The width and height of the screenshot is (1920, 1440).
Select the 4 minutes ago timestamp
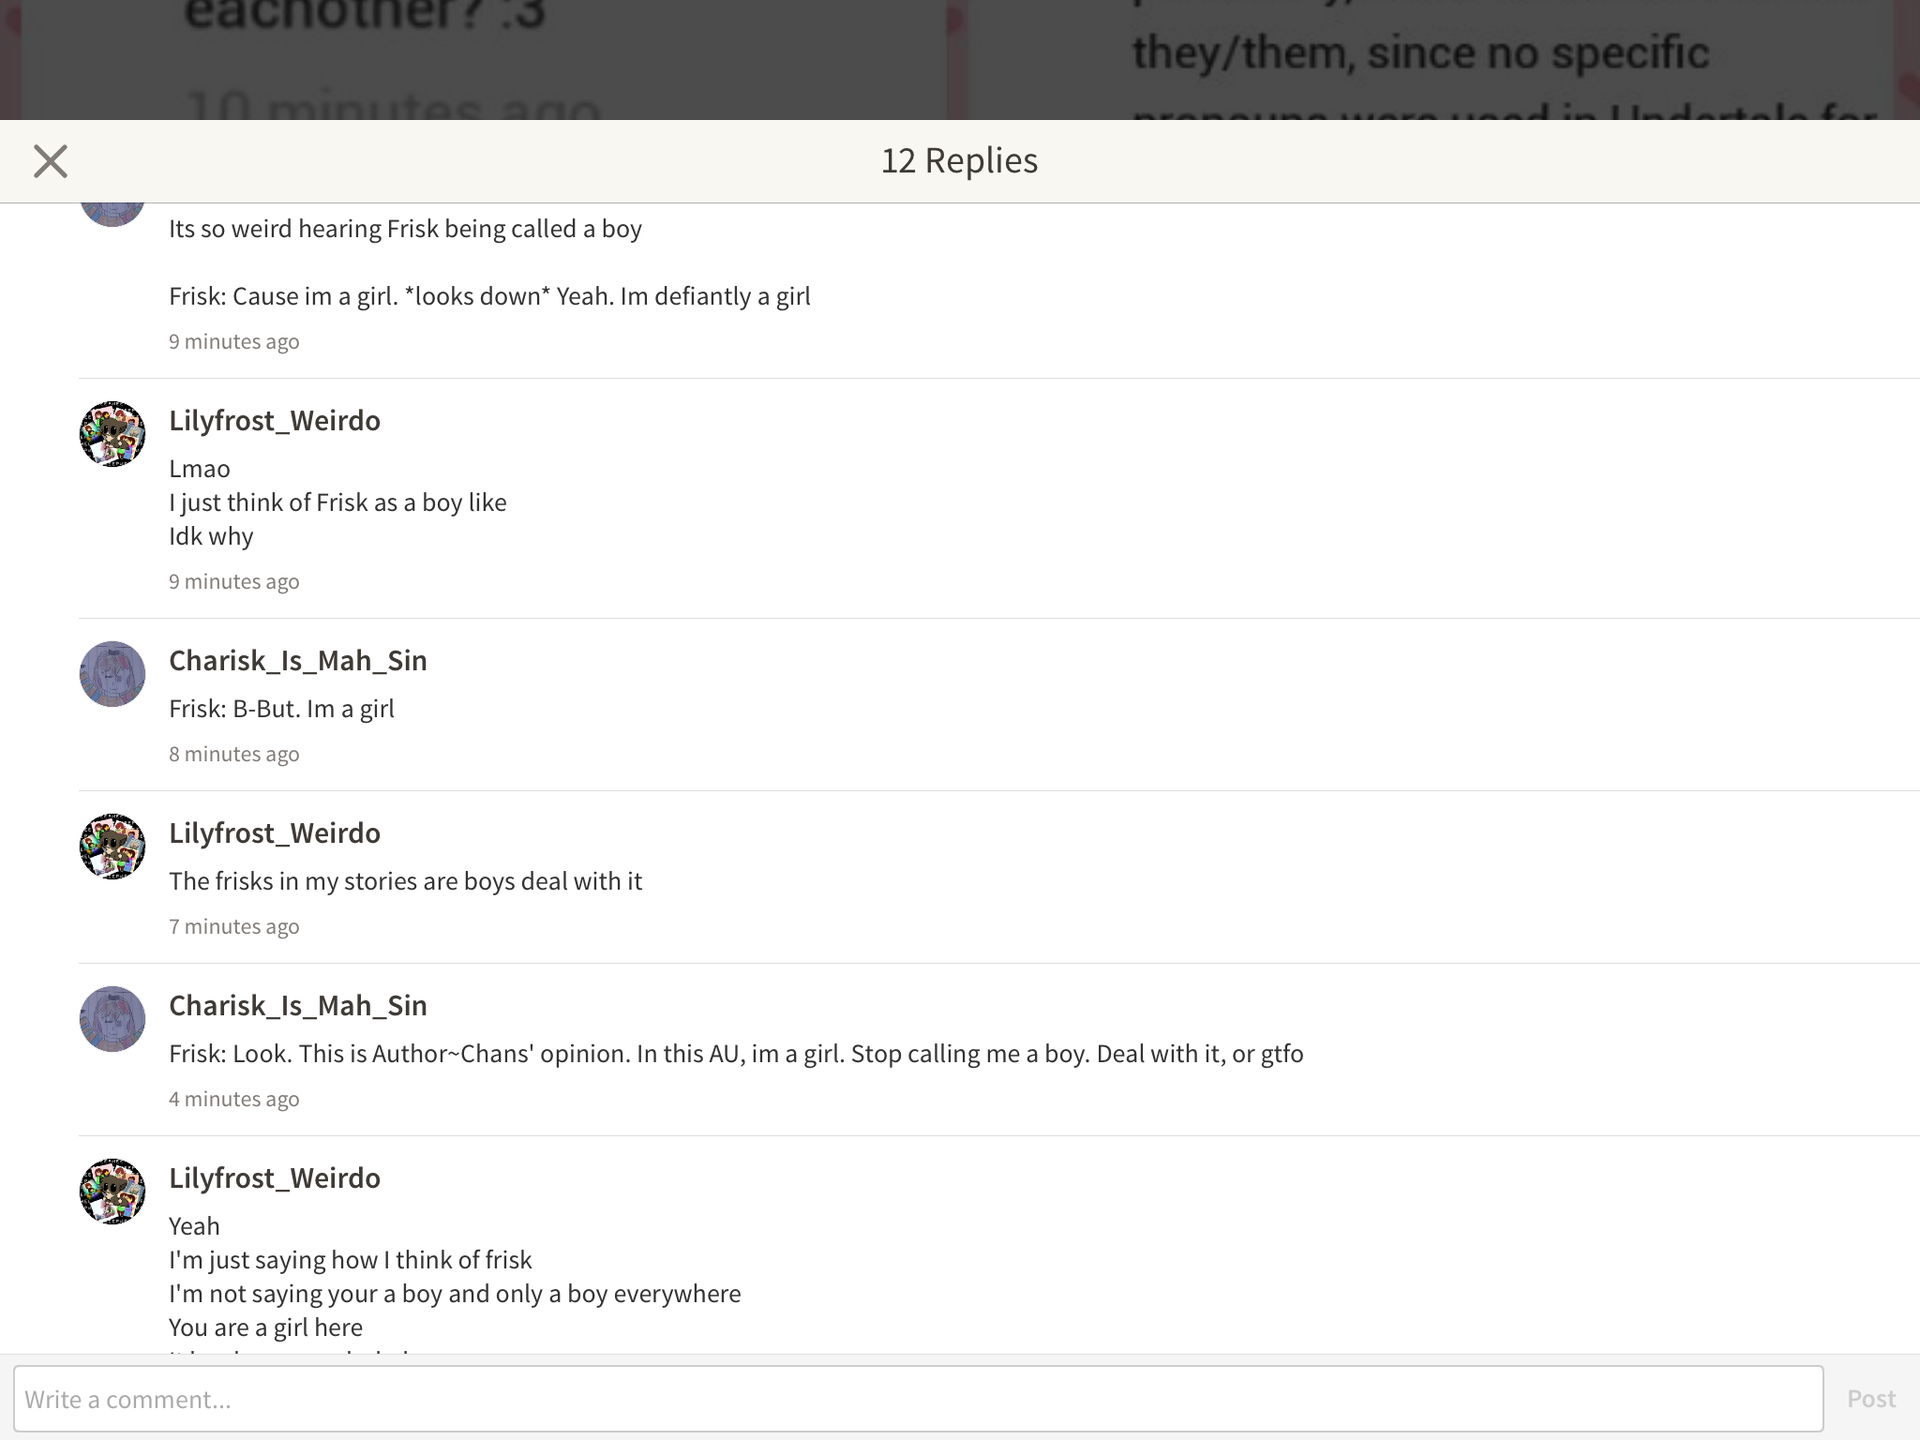point(234,1099)
